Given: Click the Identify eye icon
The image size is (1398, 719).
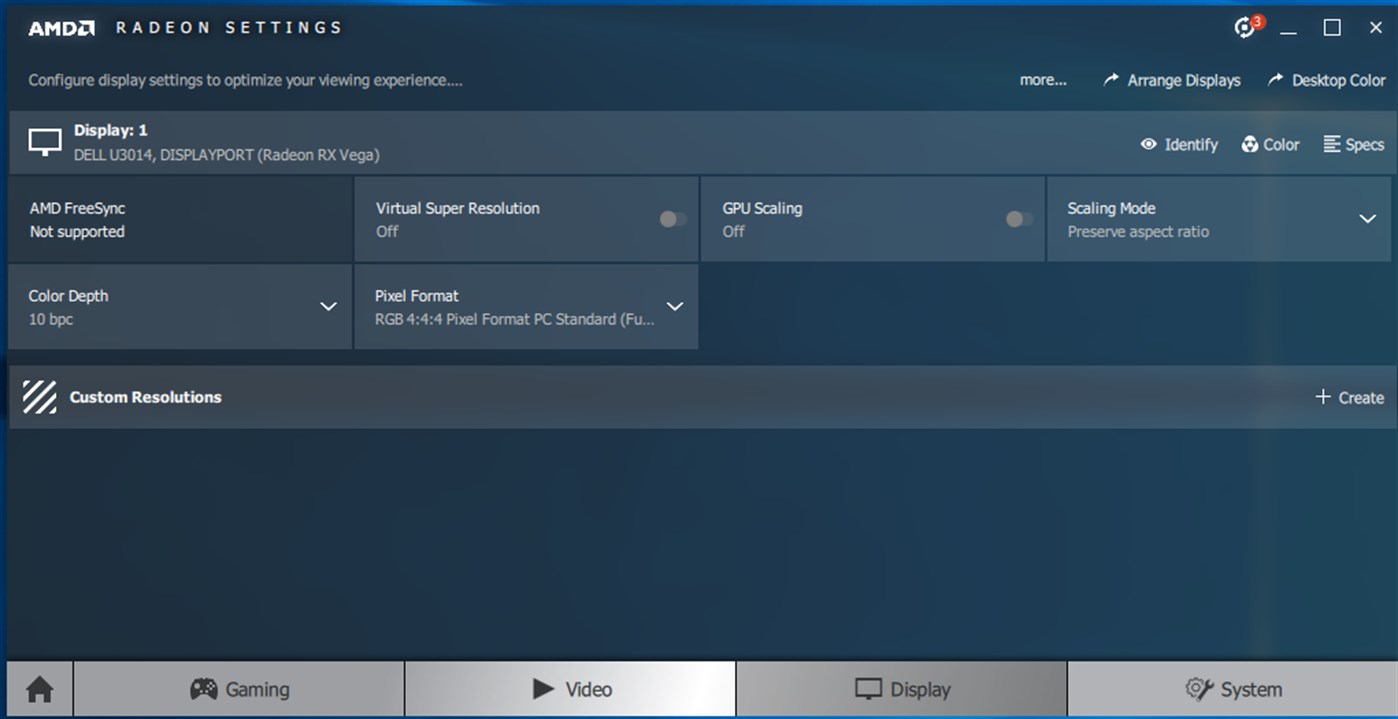Looking at the screenshot, I should [1150, 144].
